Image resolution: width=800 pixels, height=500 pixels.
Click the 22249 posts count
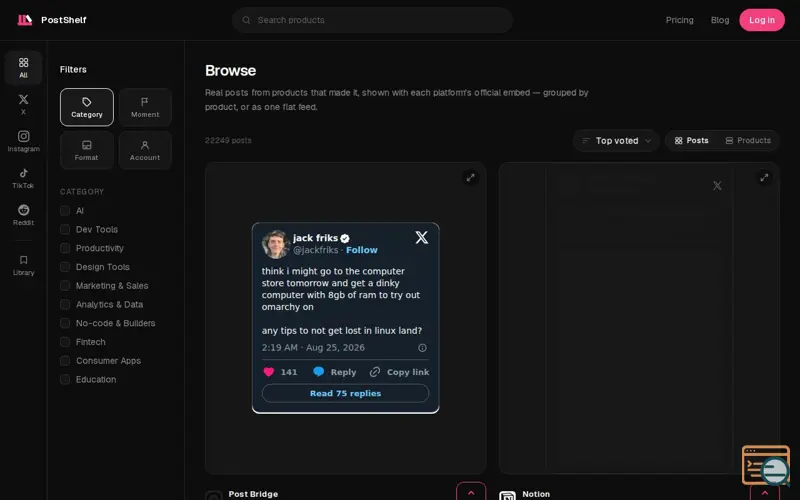[x=228, y=140]
